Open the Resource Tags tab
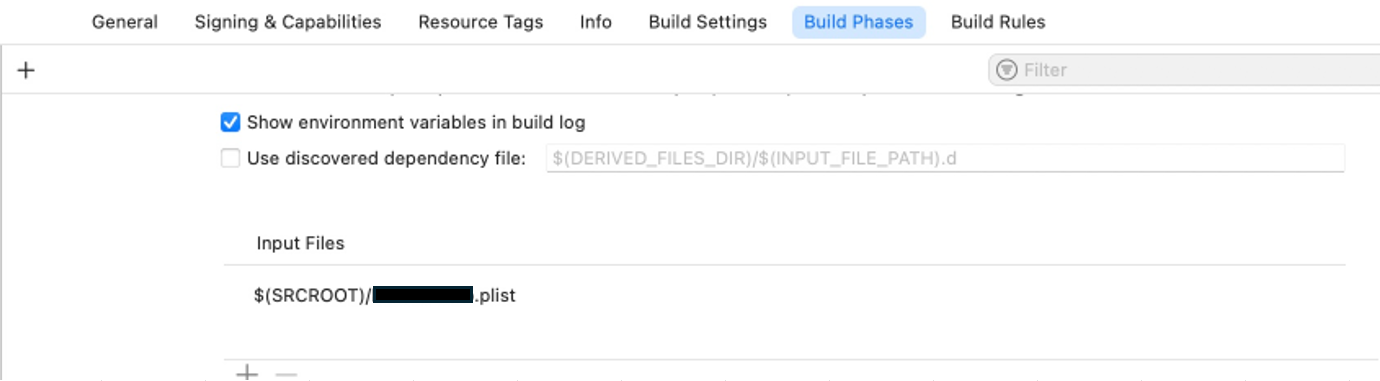The image size is (1380, 381). coord(481,22)
